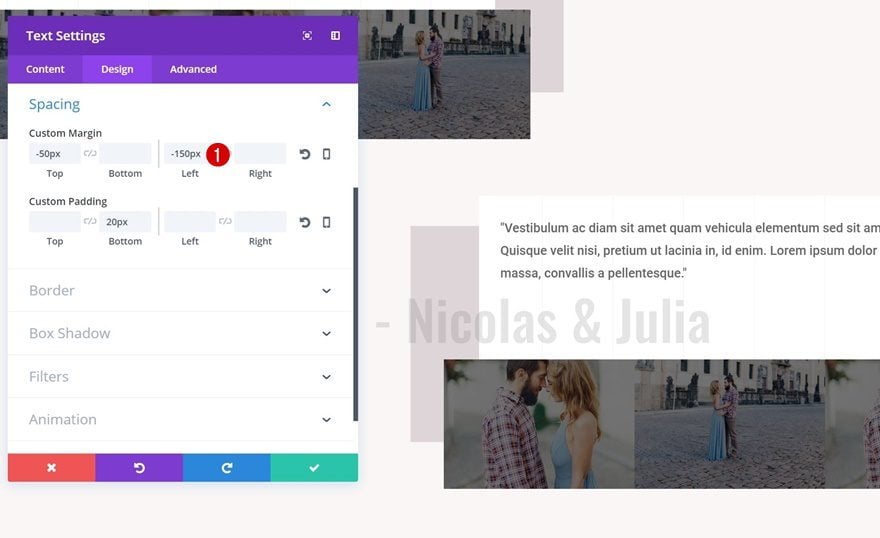This screenshot has width=880, height=538.
Task: Toggle link between padding Left and Right
Action: pyautogui.click(x=225, y=222)
